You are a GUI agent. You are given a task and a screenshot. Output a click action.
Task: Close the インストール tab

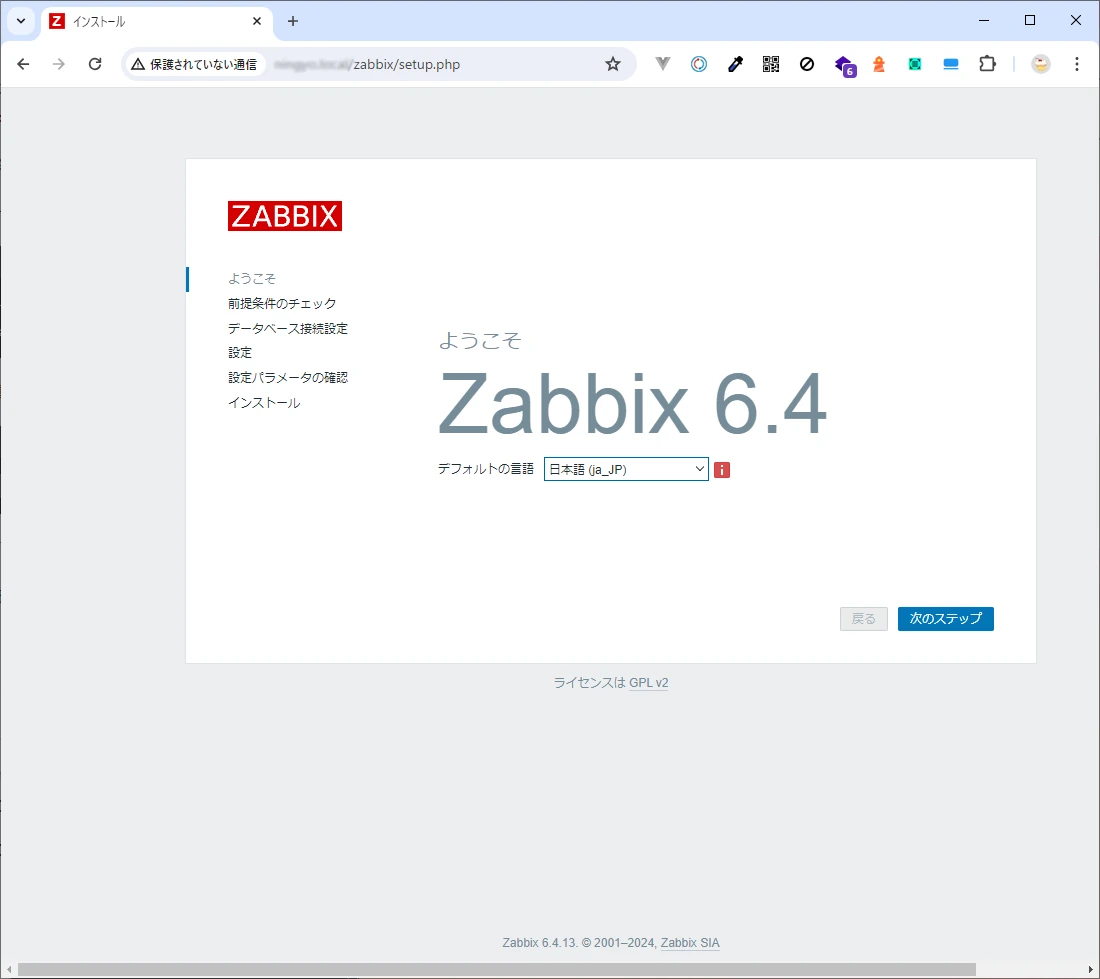pyautogui.click(x=257, y=21)
